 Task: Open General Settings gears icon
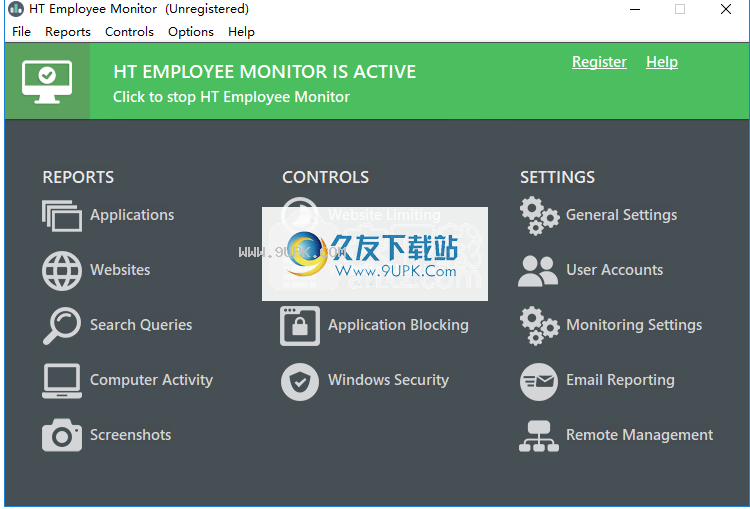539,216
